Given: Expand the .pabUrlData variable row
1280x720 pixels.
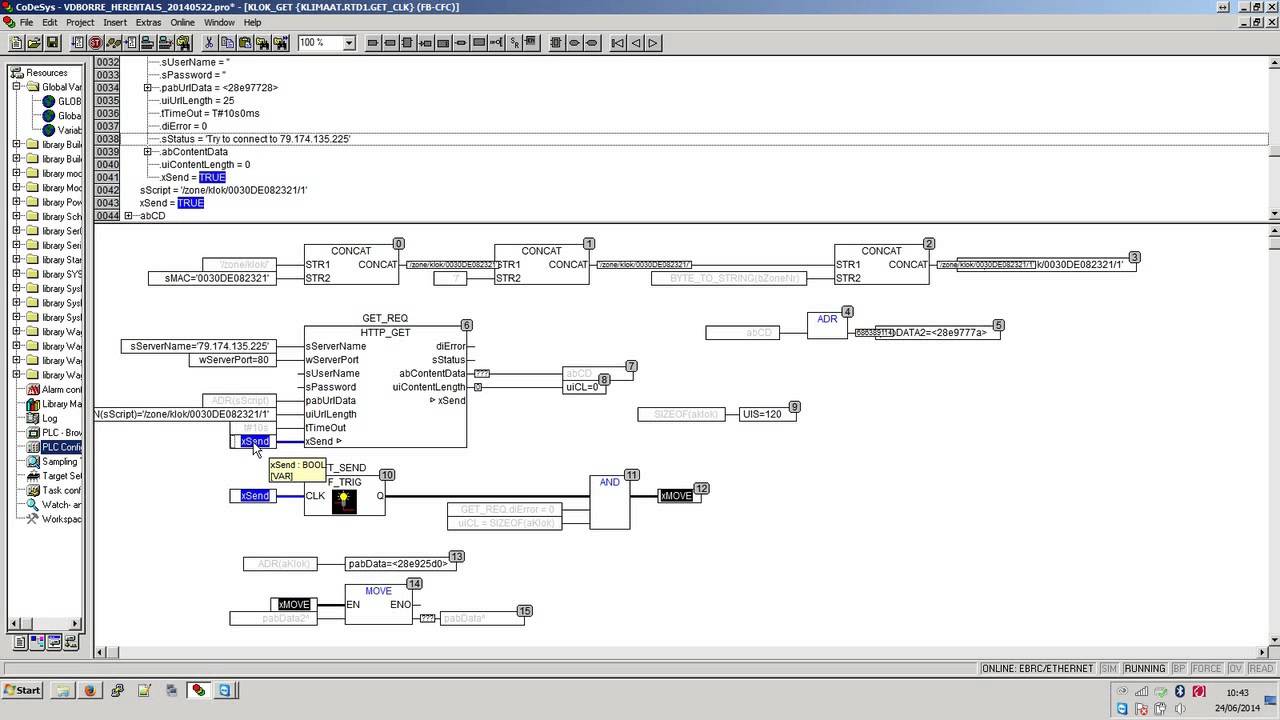Looking at the screenshot, I should click(x=147, y=88).
